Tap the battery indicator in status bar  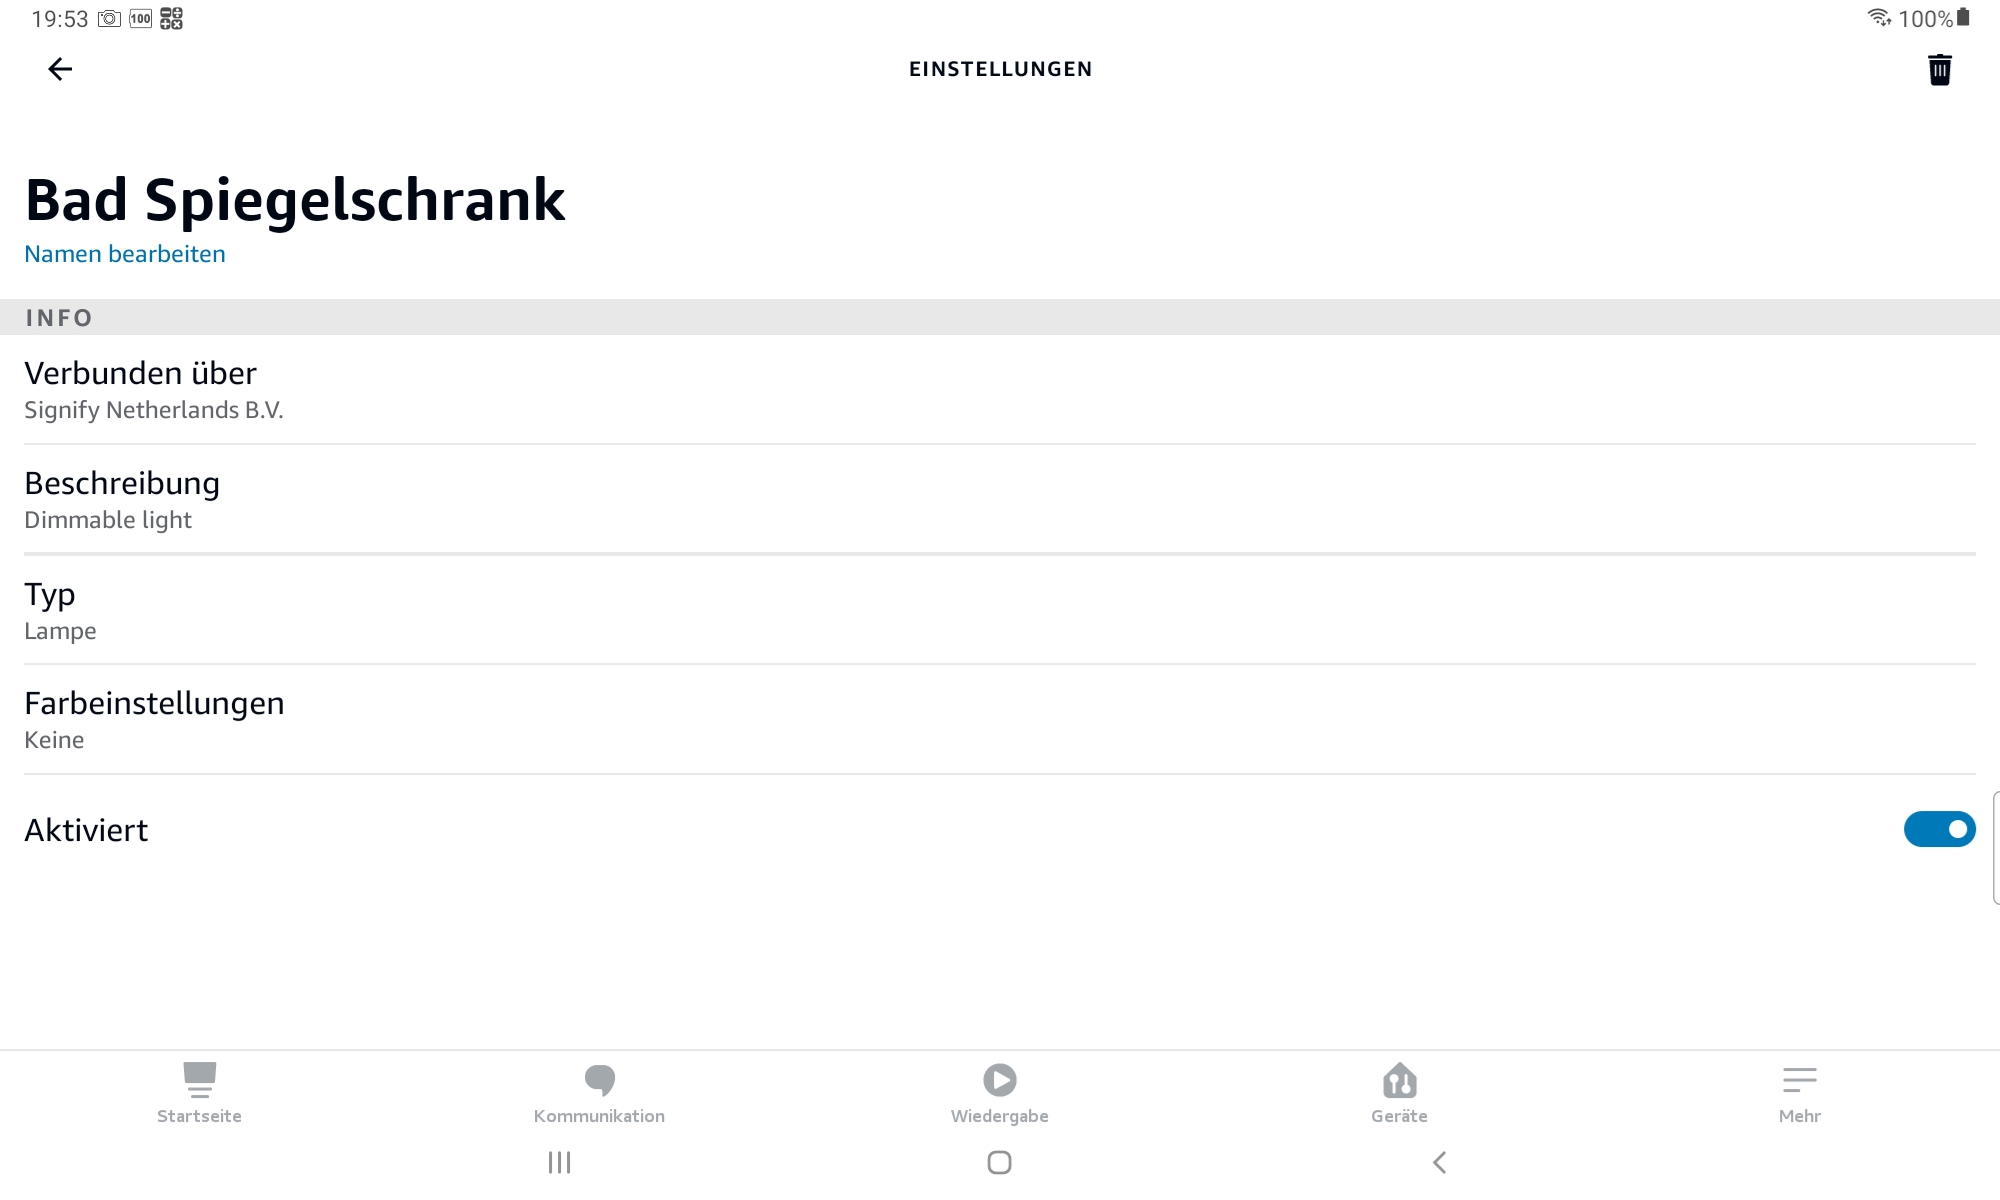[x=1963, y=18]
